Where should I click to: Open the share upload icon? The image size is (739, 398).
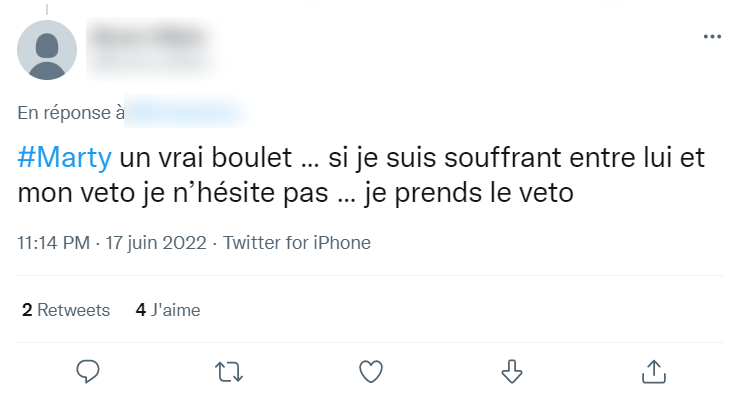tap(654, 372)
